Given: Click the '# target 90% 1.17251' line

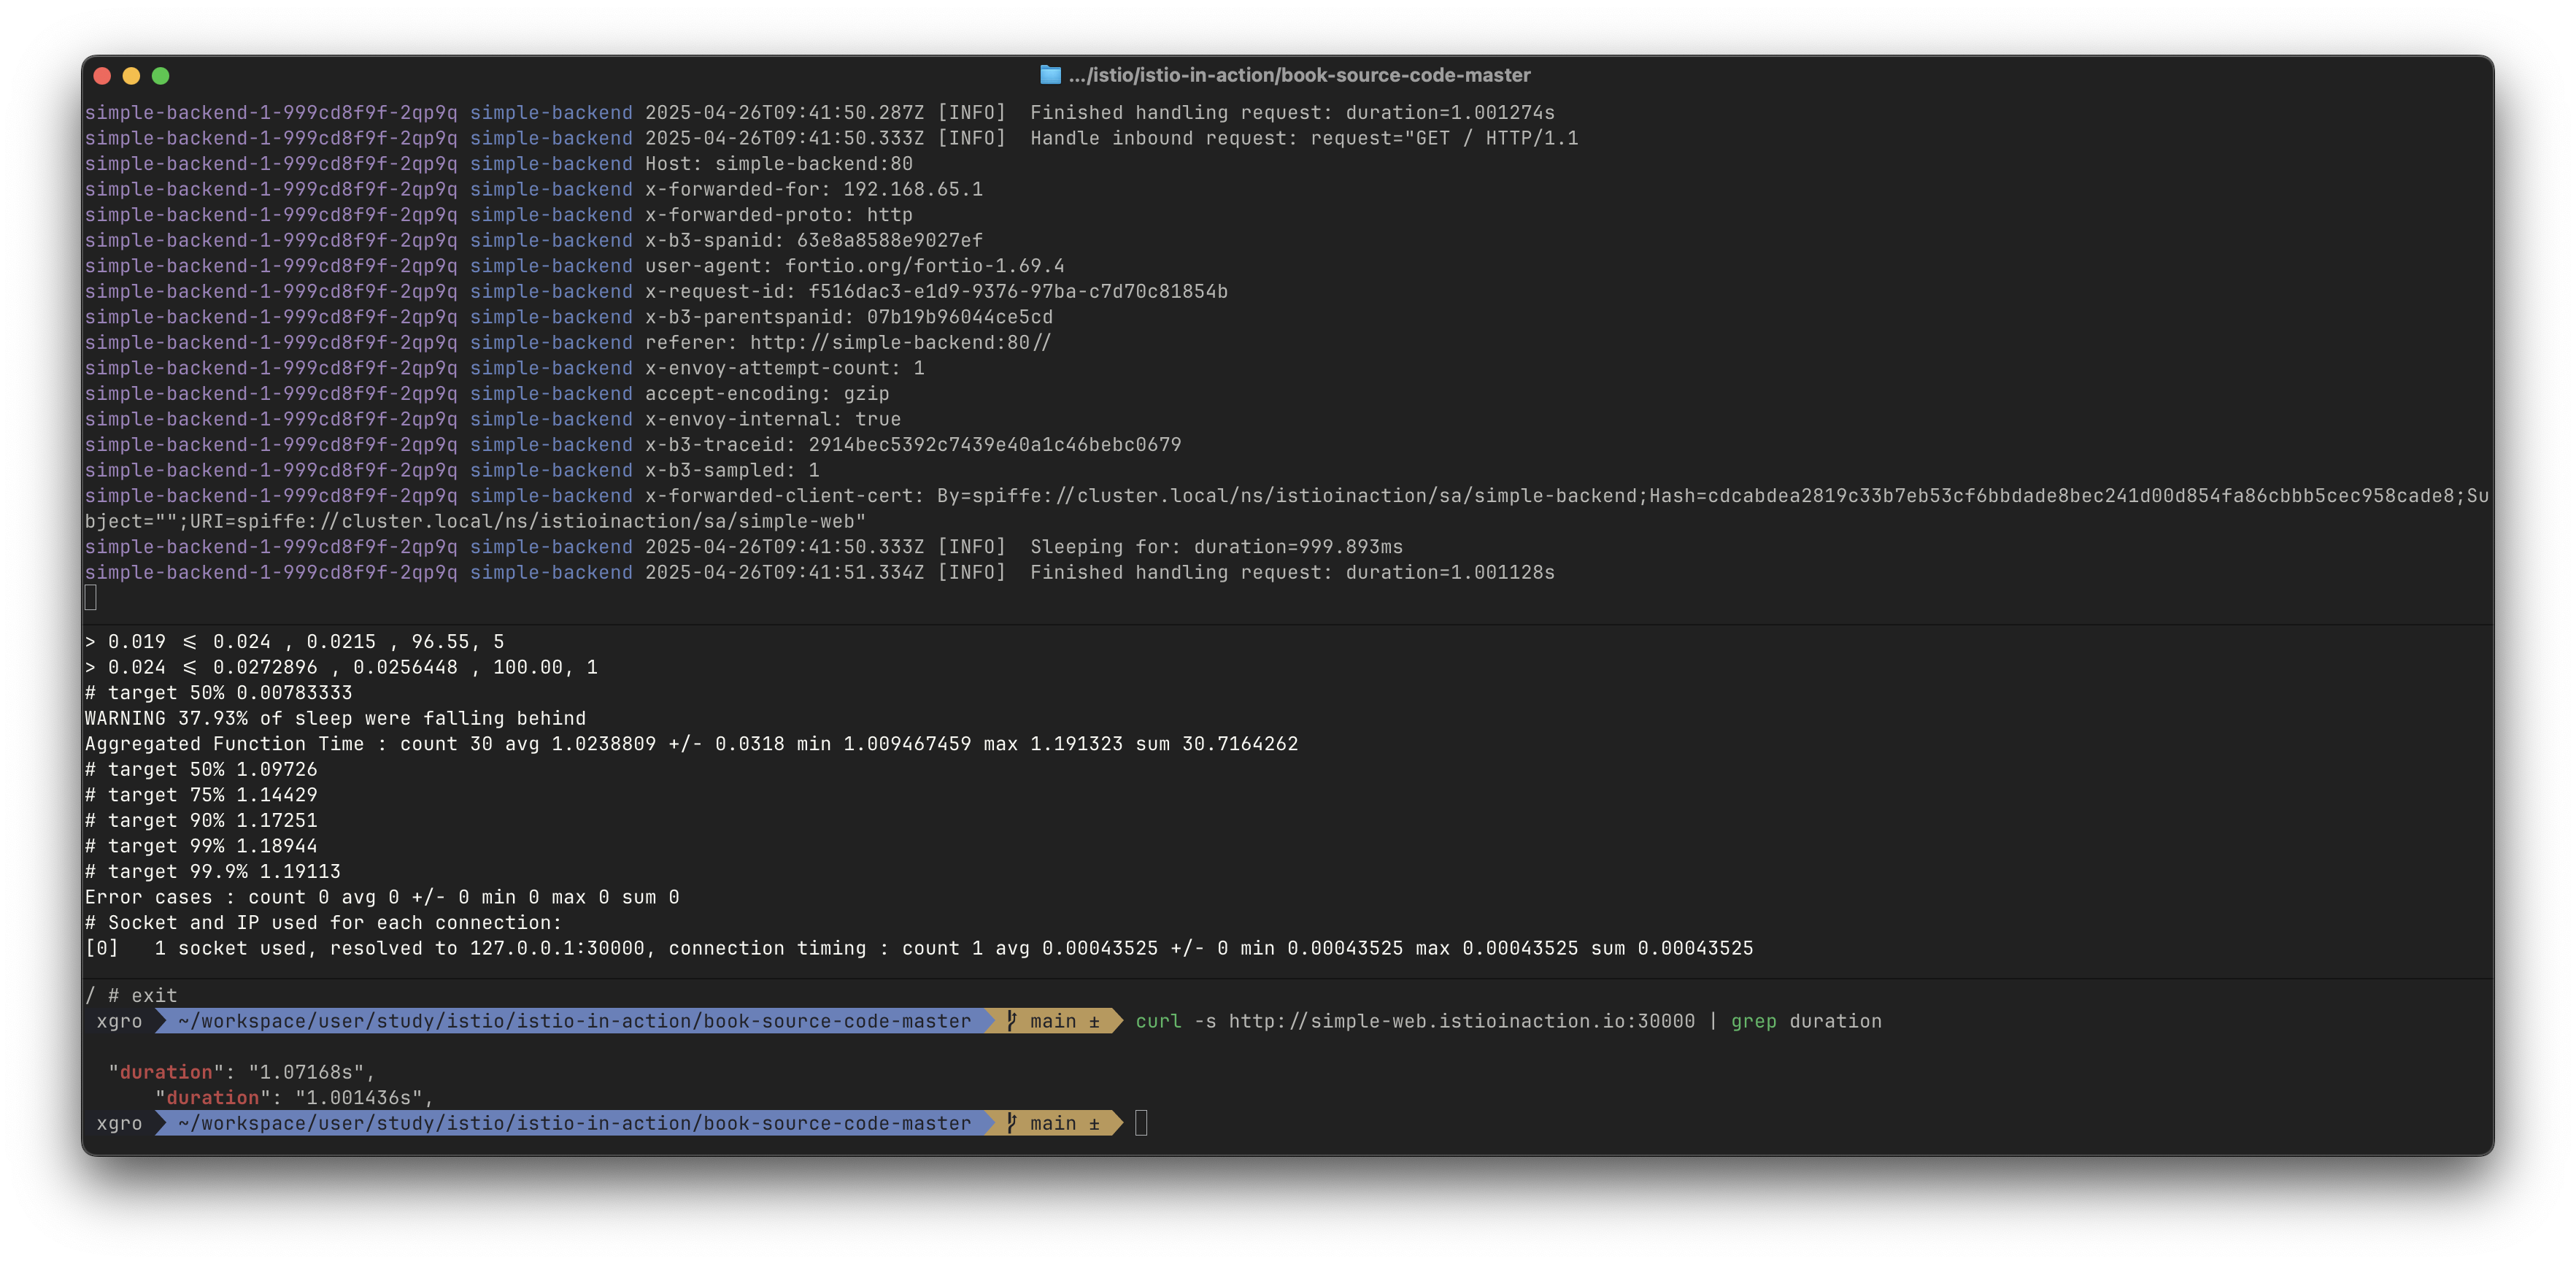Looking at the screenshot, I should [x=201, y=820].
